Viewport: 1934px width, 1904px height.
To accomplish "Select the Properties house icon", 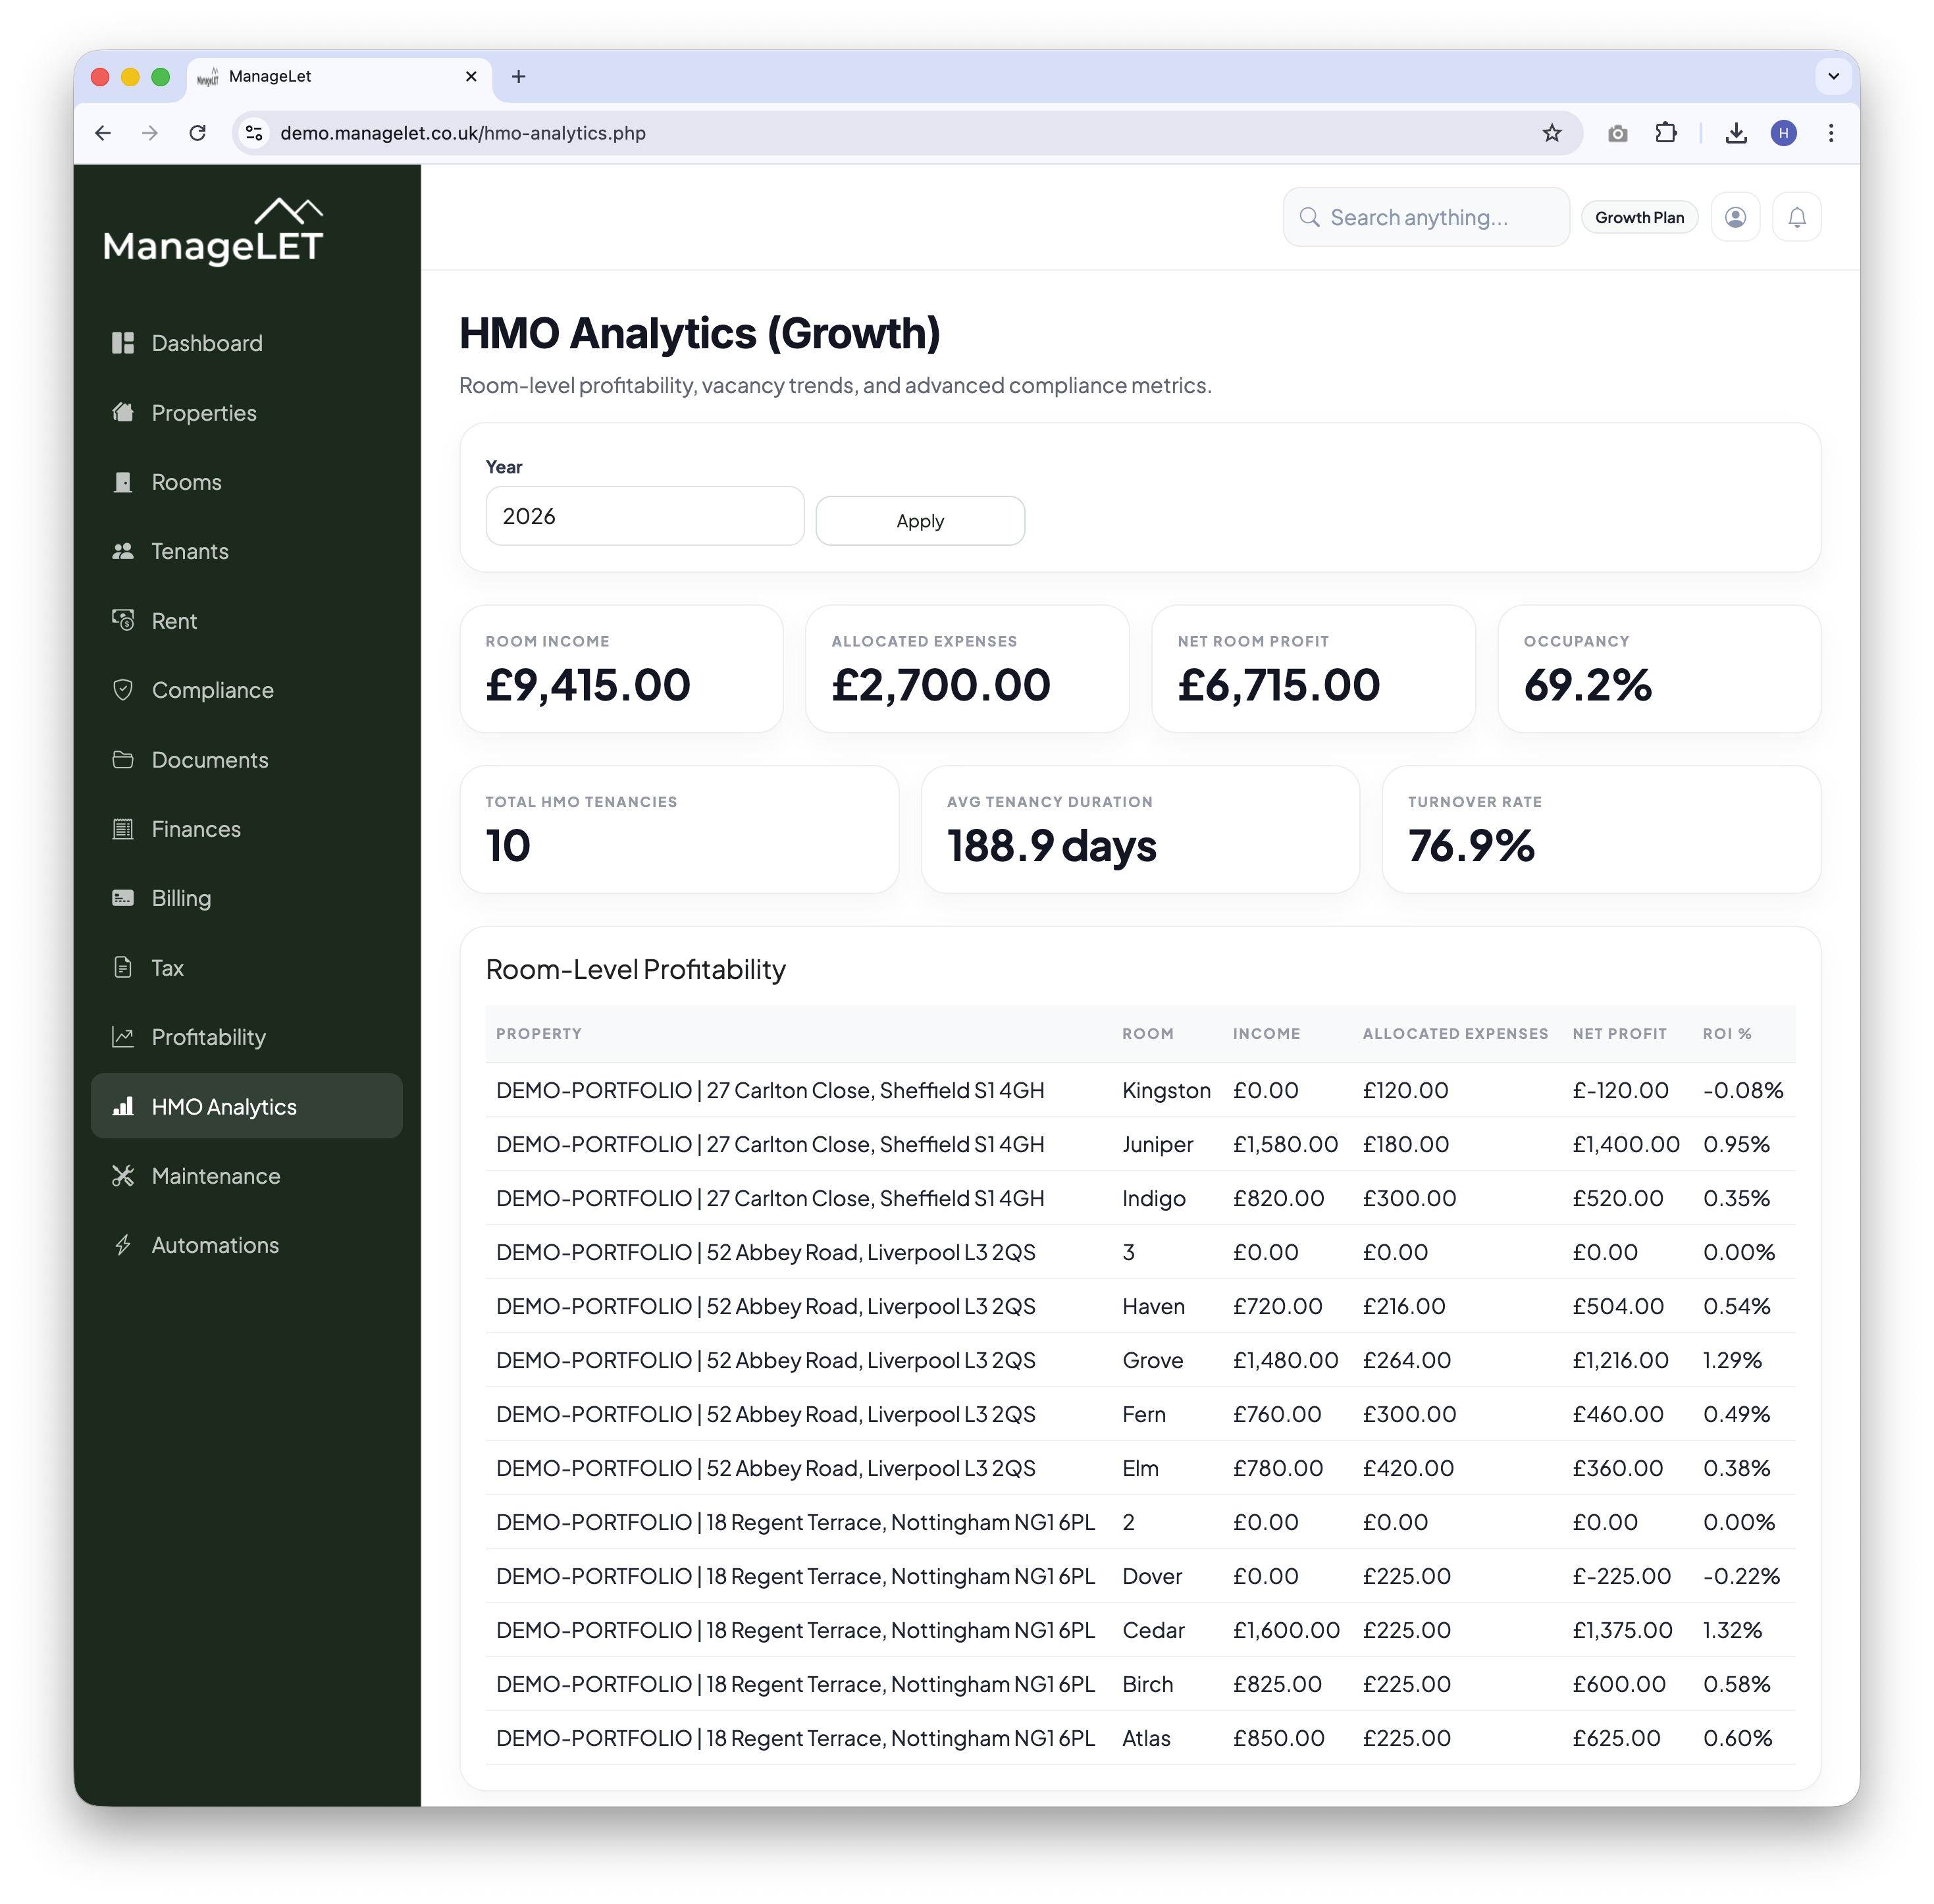I will 123,412.
